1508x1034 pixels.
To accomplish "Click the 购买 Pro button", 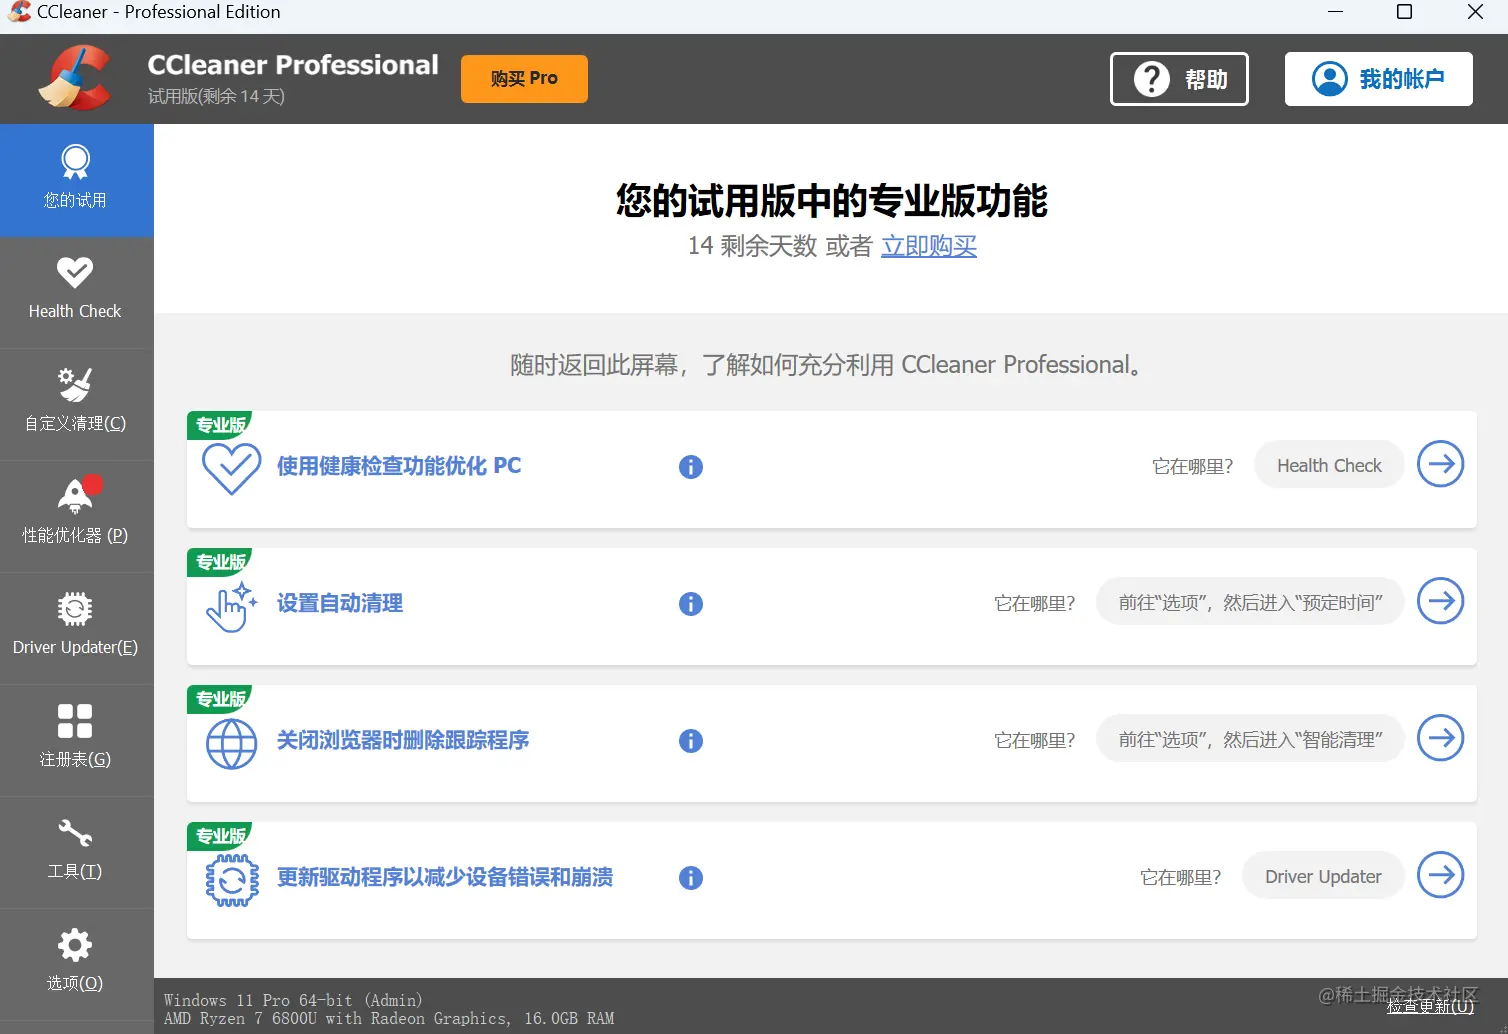I will [524, 79].
